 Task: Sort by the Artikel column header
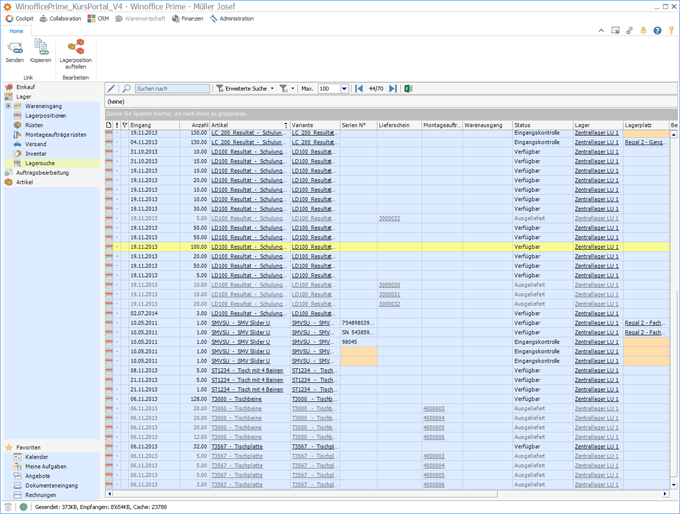[x=250, y=125]
